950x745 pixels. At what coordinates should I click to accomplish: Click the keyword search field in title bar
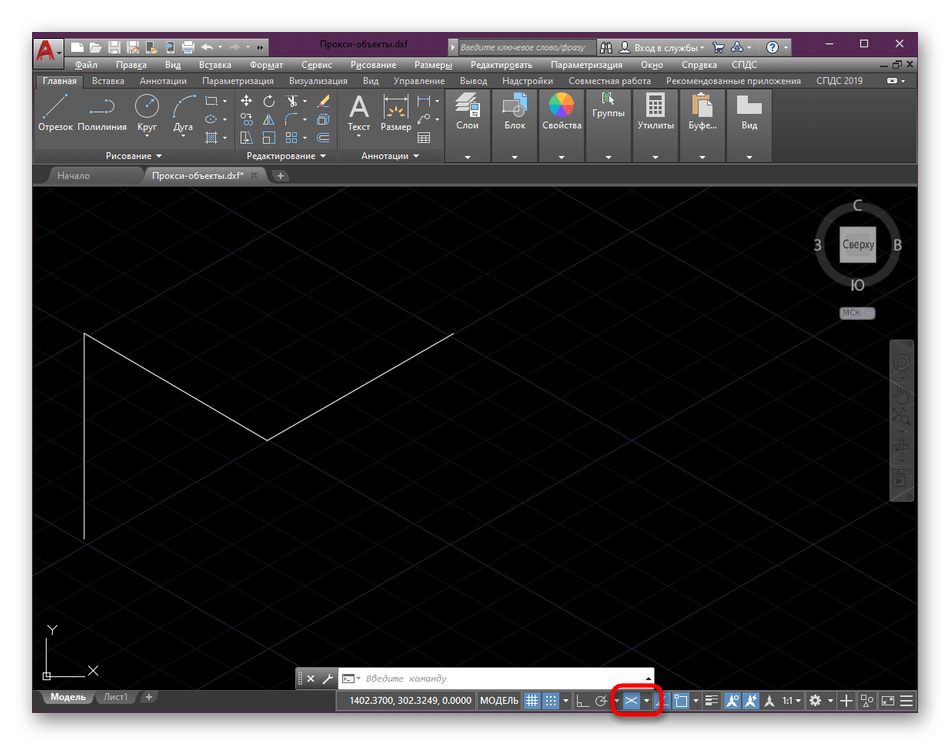click(526, 47)
